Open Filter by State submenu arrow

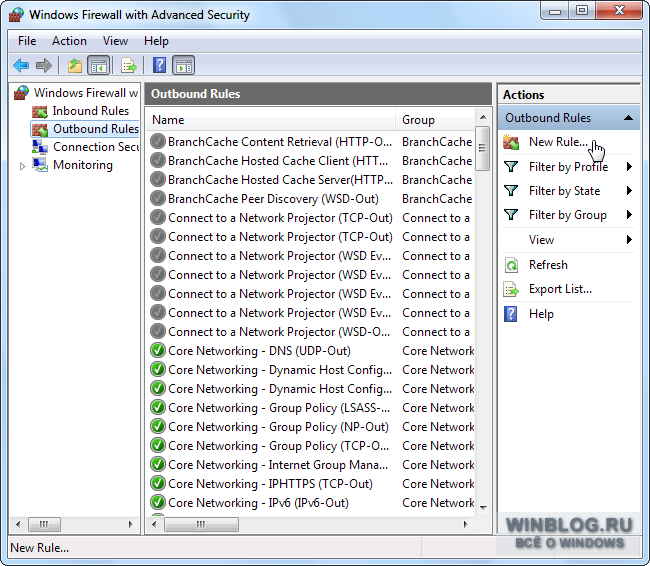pos(629,191)
